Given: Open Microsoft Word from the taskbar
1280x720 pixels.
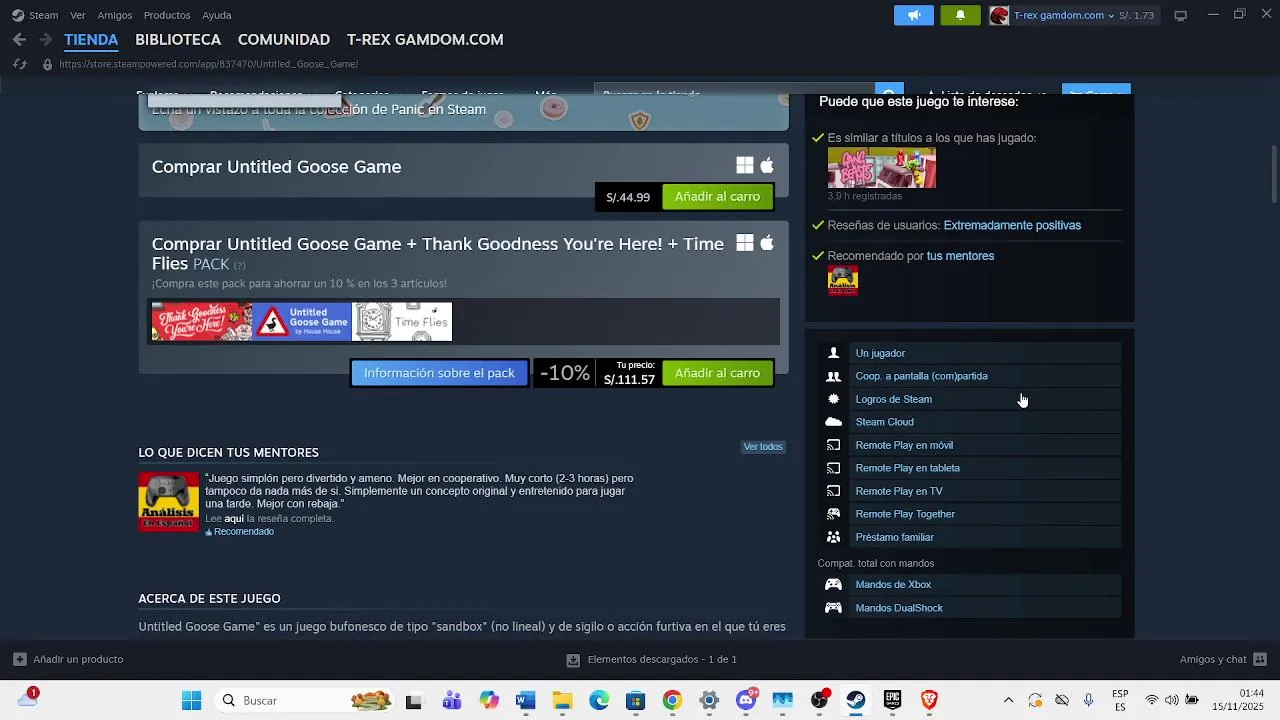Looking at the screenshot, I should [x=526, y=701].
